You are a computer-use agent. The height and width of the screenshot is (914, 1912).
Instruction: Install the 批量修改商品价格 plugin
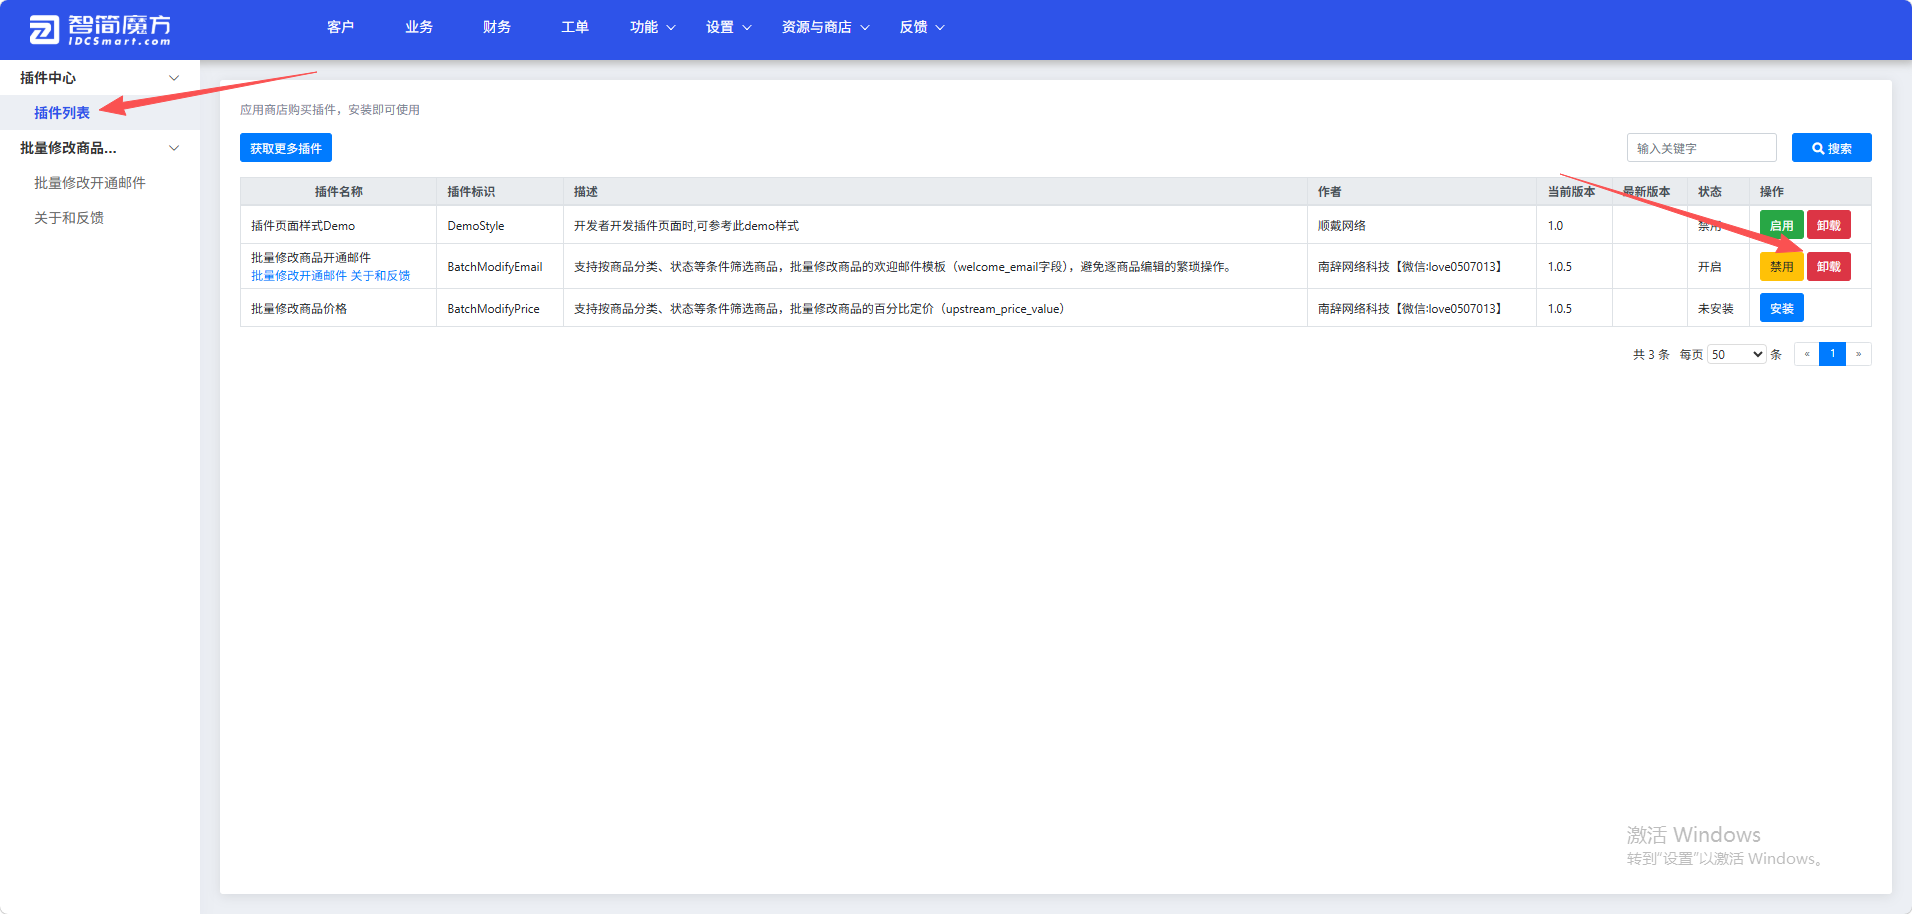coord(1781,308)
